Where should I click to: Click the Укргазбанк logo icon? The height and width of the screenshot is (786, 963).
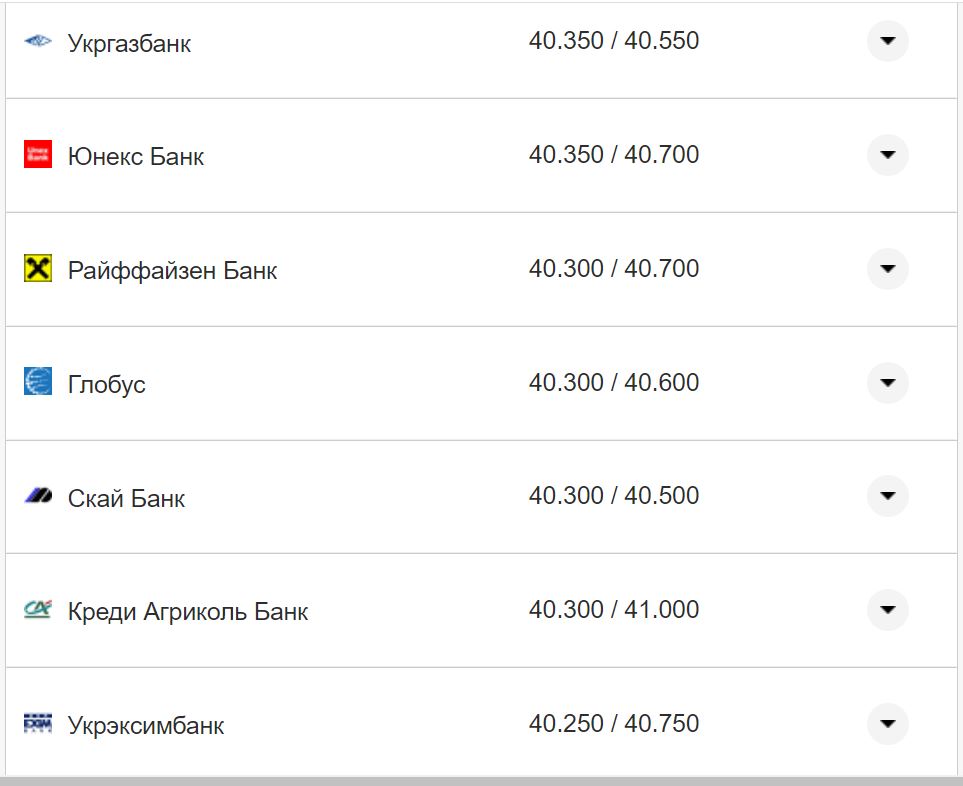(x=38, y=42)
